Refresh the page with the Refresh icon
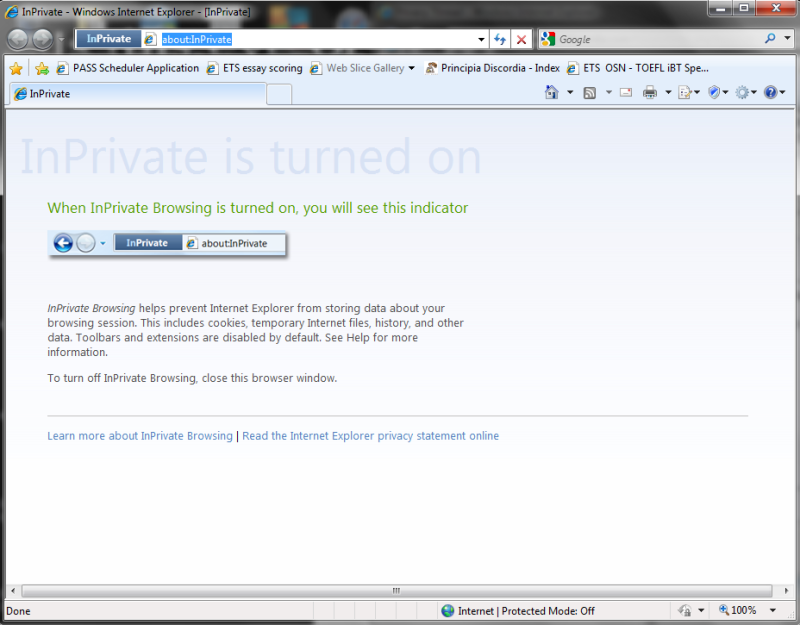This screenshot has height=625, width=800. tap(500, 39)
